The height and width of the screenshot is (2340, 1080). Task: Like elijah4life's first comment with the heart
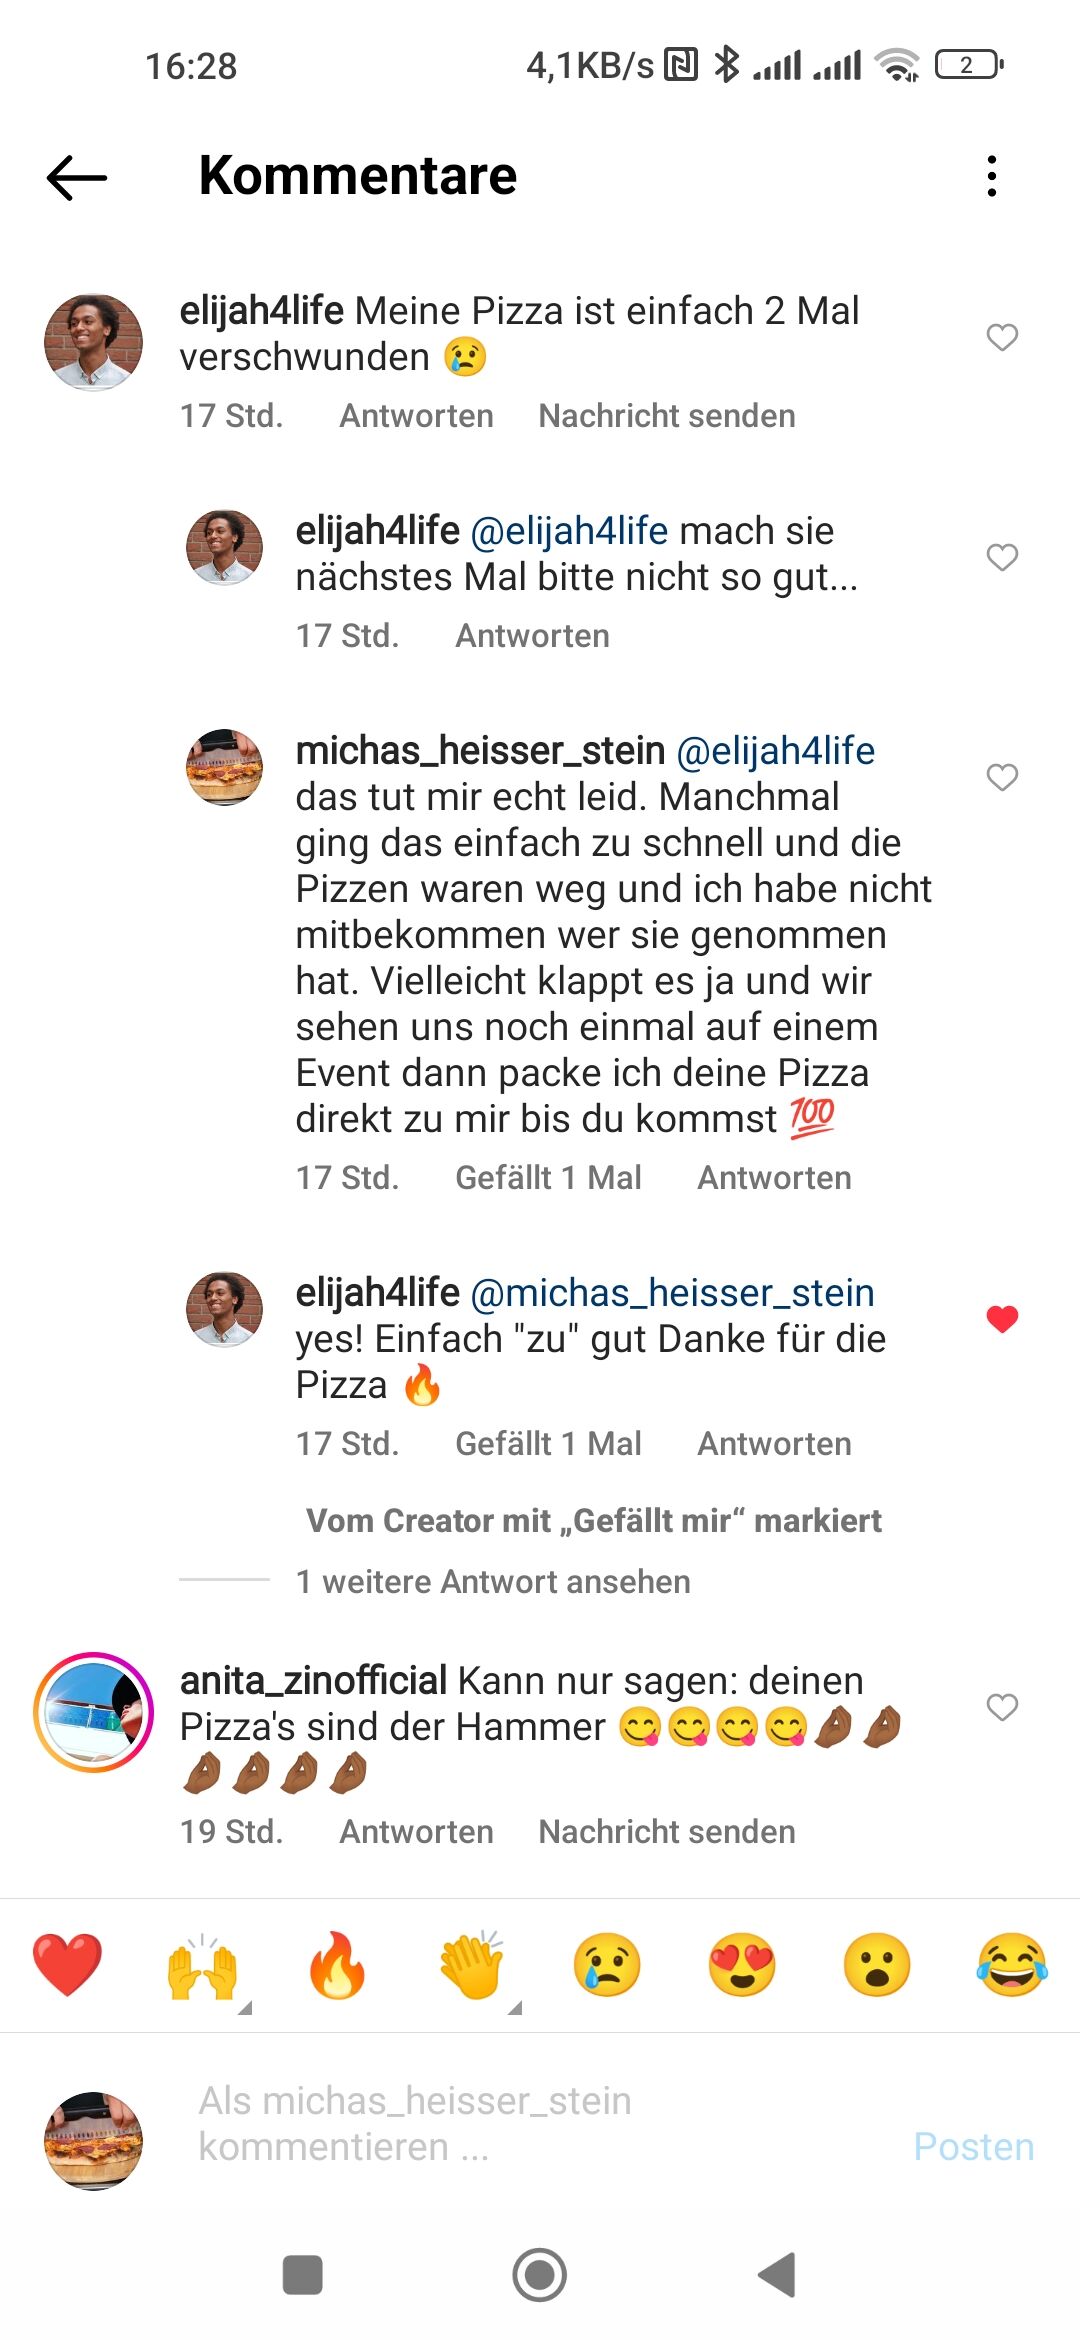1003,339
